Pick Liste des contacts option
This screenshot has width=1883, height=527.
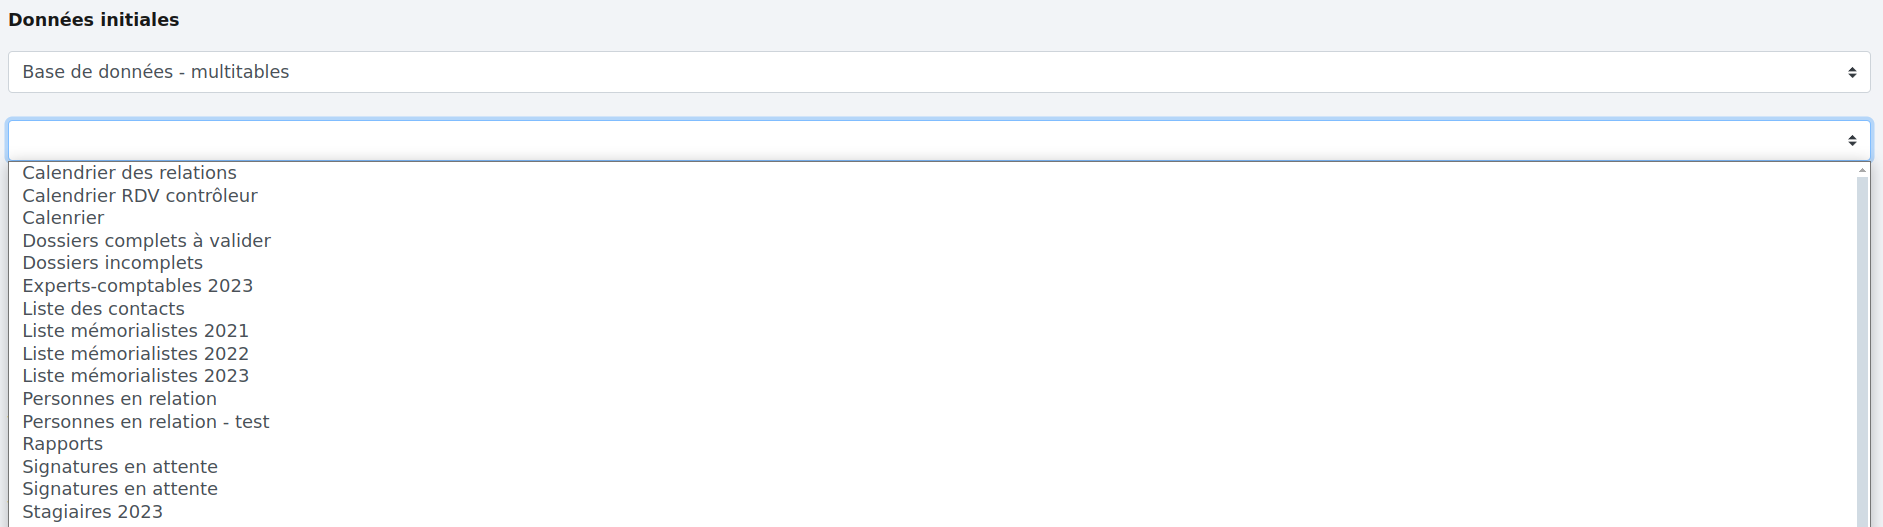coord(103,309)
